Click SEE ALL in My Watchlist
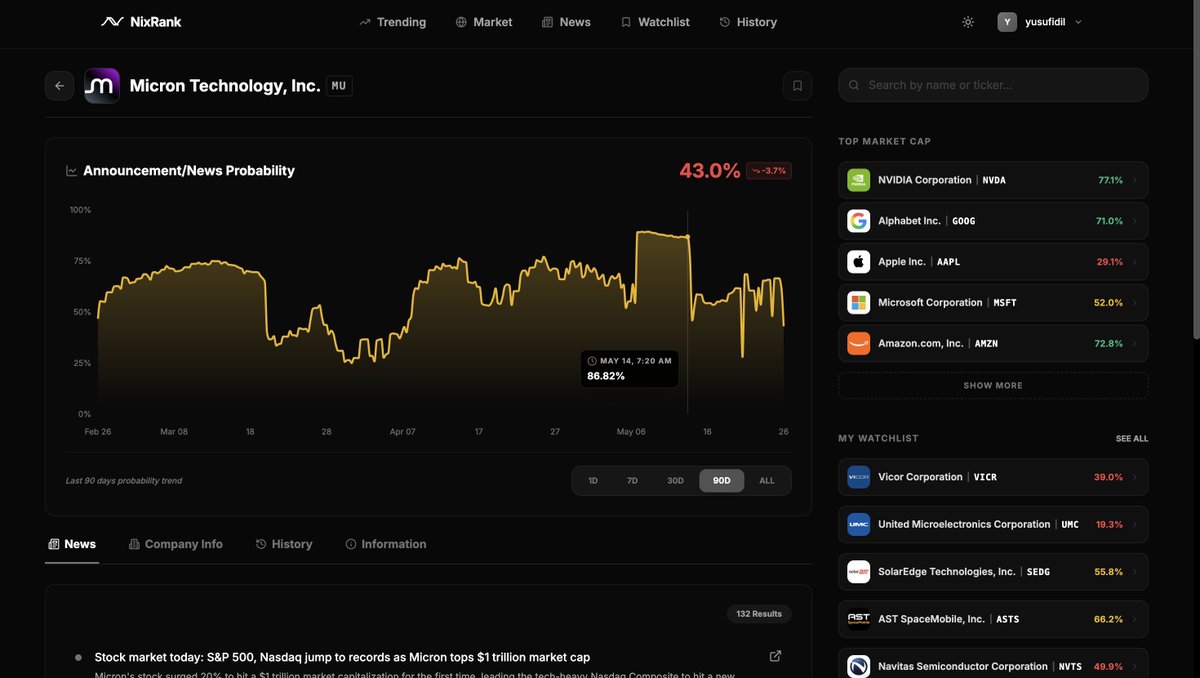Viewport: 1200px width, 678px height. [1132, 439]
